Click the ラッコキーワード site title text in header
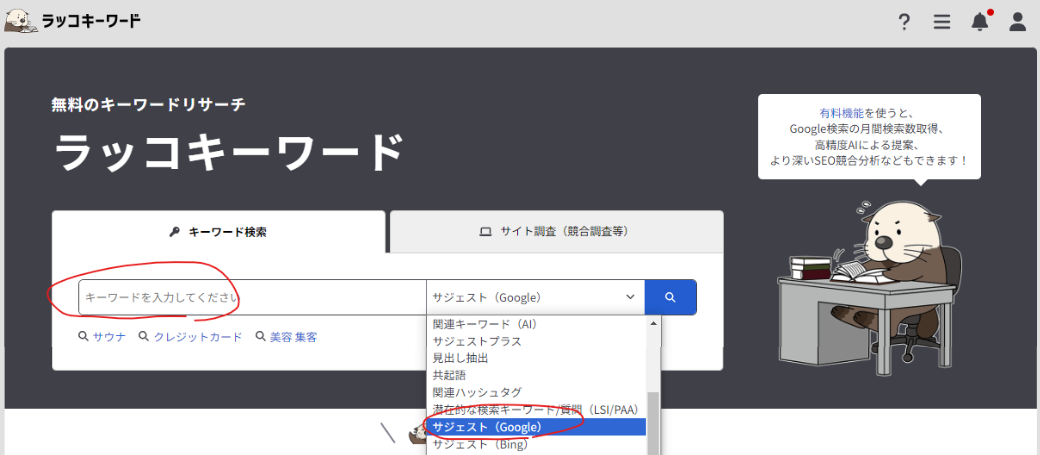Viewport: 1040px width, 455px height. pos(91,21)
